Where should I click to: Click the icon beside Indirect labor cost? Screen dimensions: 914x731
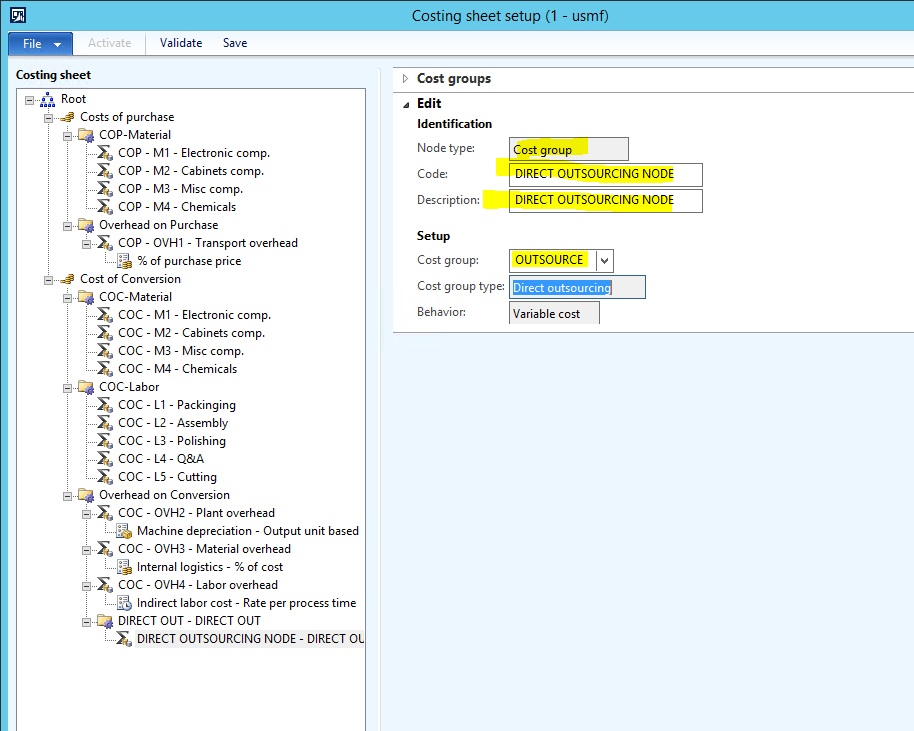[x=124, y=603]
